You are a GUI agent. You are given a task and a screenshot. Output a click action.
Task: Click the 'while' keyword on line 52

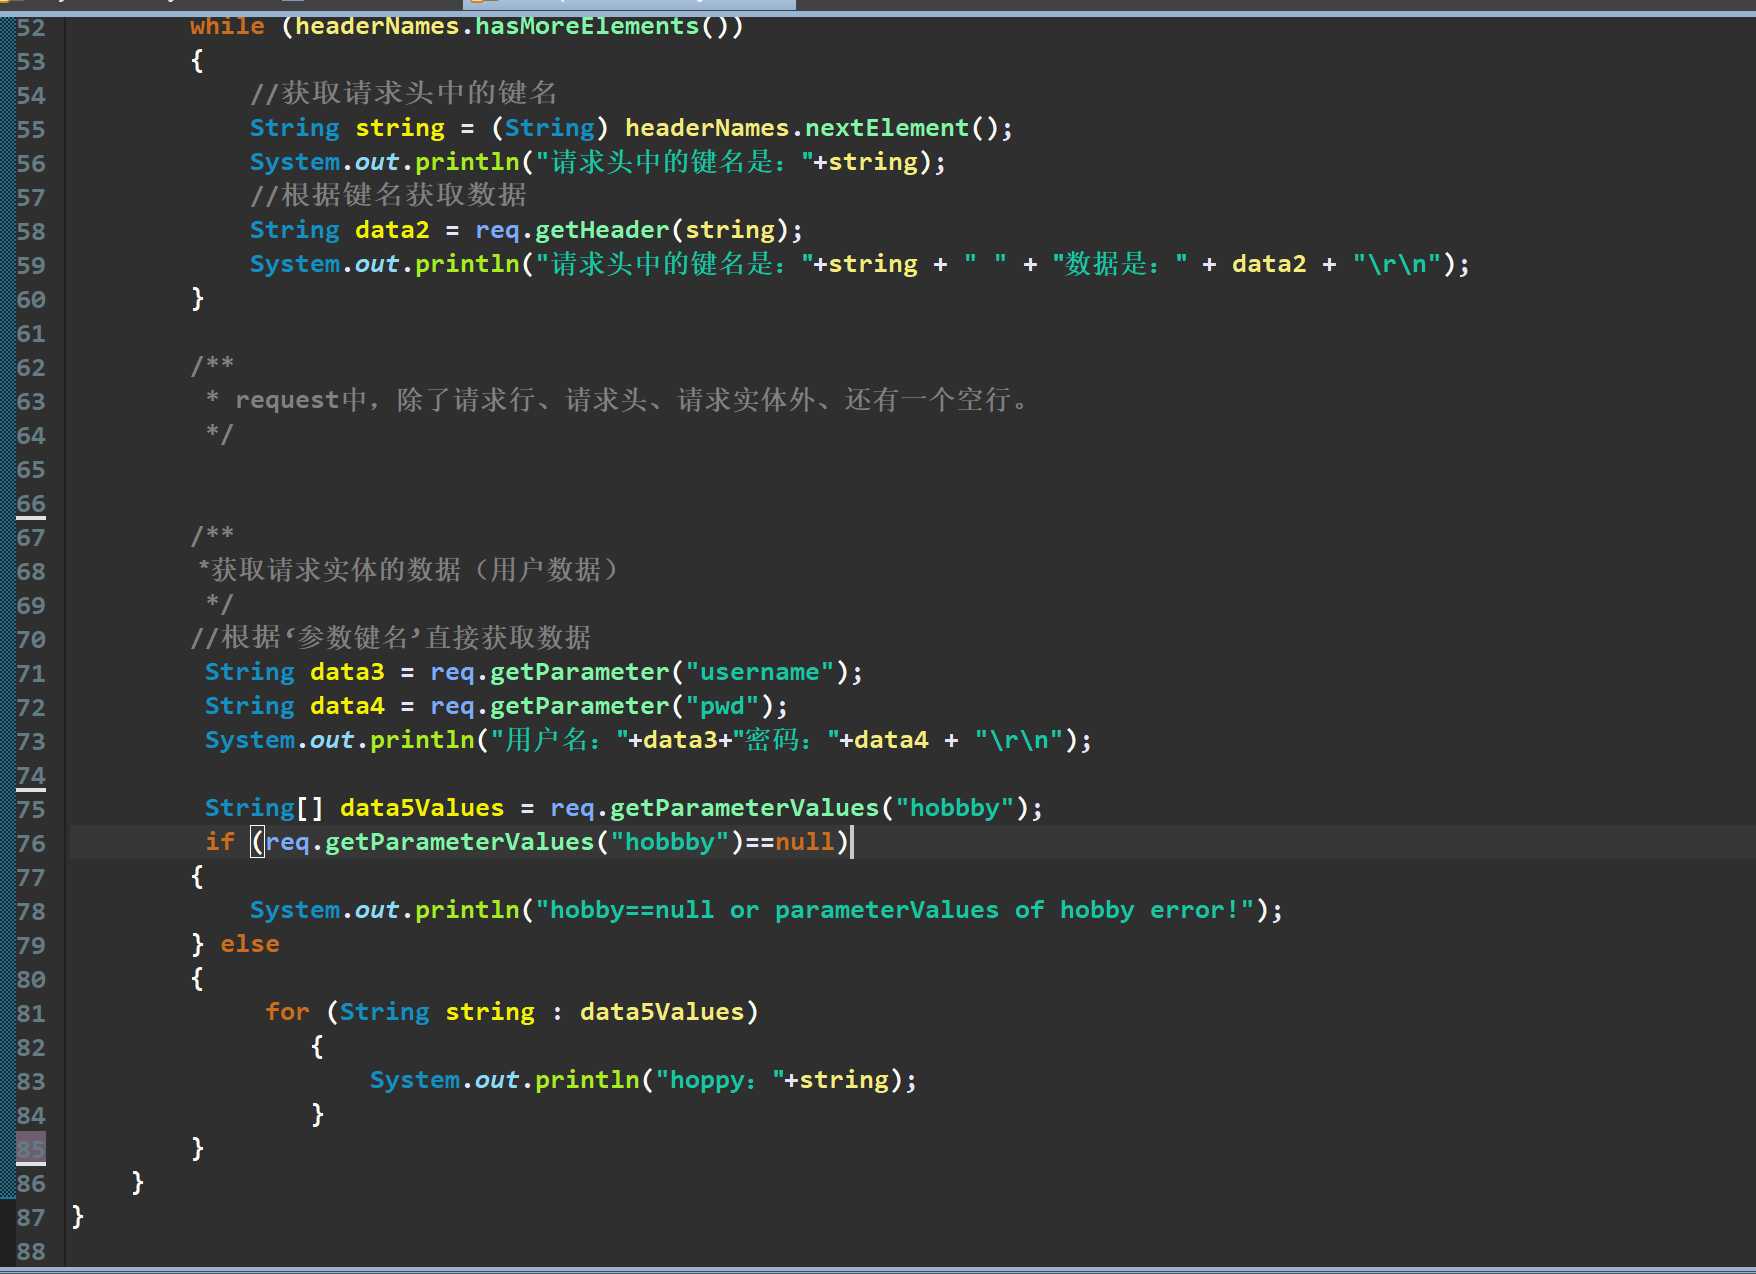pos(227,26)
